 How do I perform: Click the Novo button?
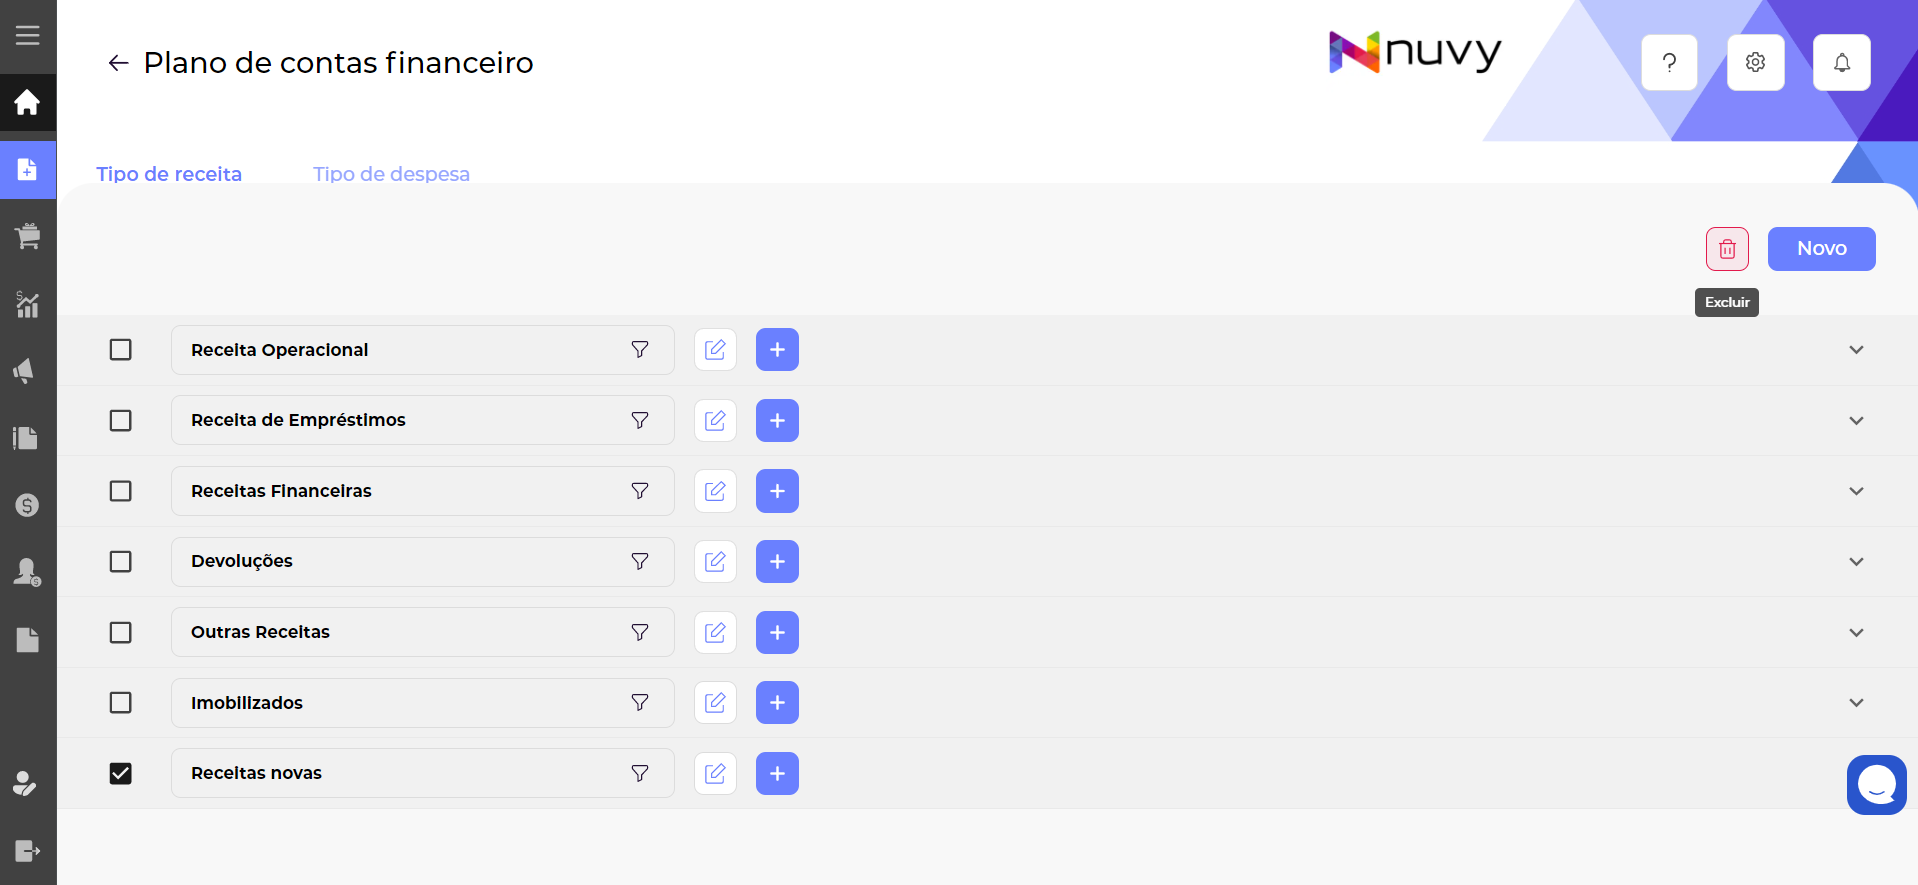point(1821,249)
